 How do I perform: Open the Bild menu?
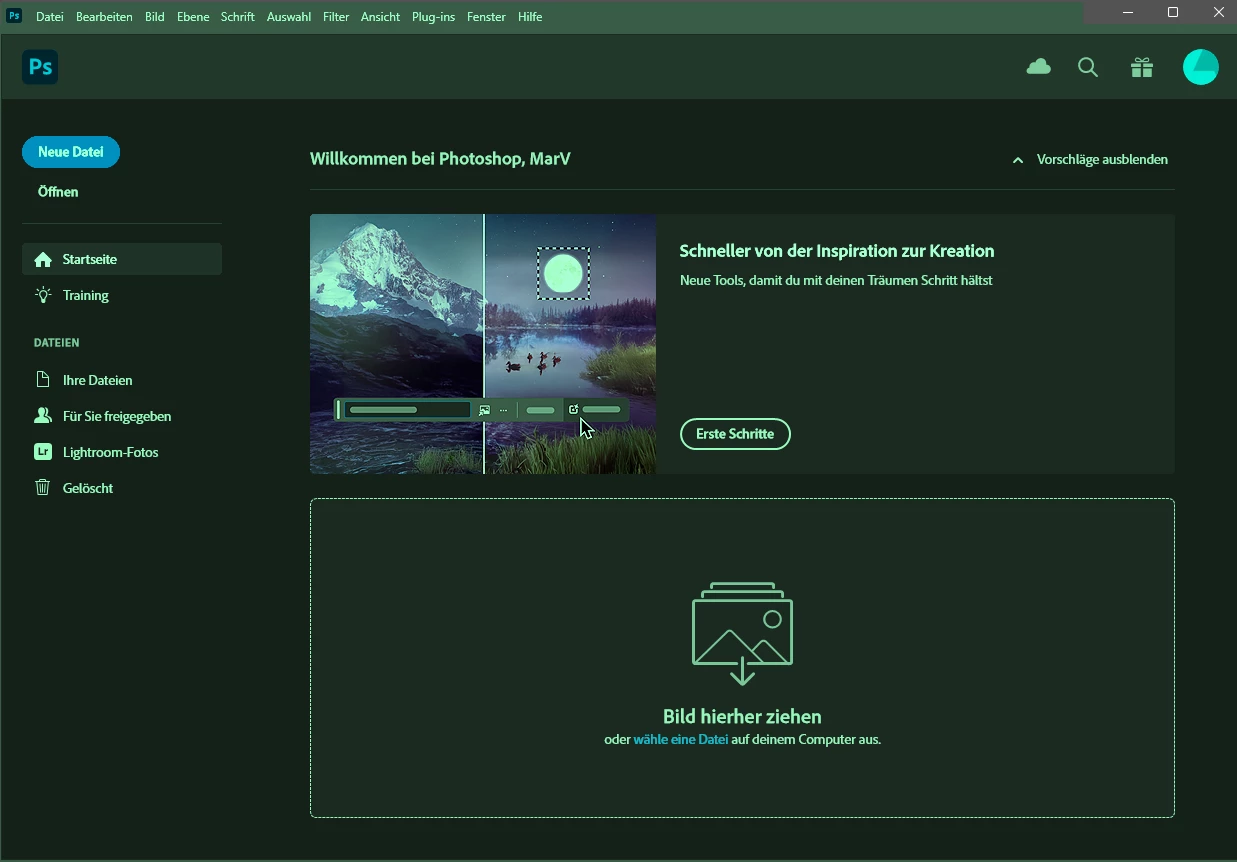pyautogui.click(x=155, y=17)
